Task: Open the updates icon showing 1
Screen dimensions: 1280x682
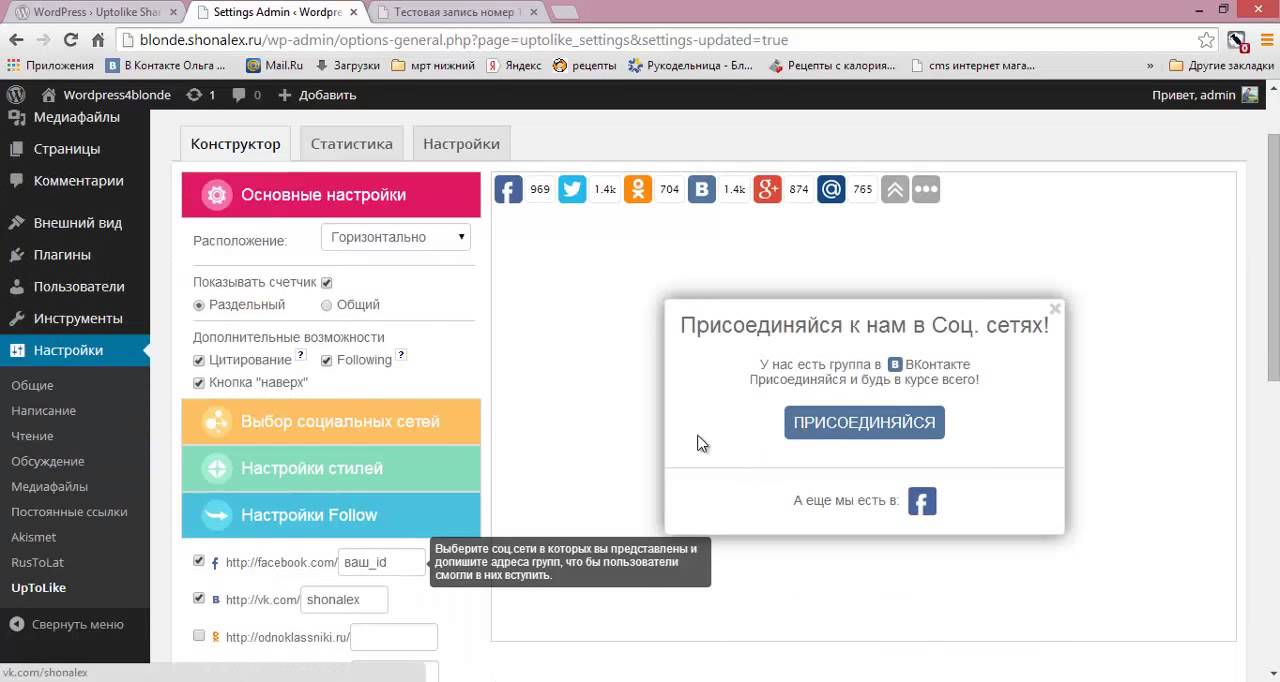Action: (200, 95)
